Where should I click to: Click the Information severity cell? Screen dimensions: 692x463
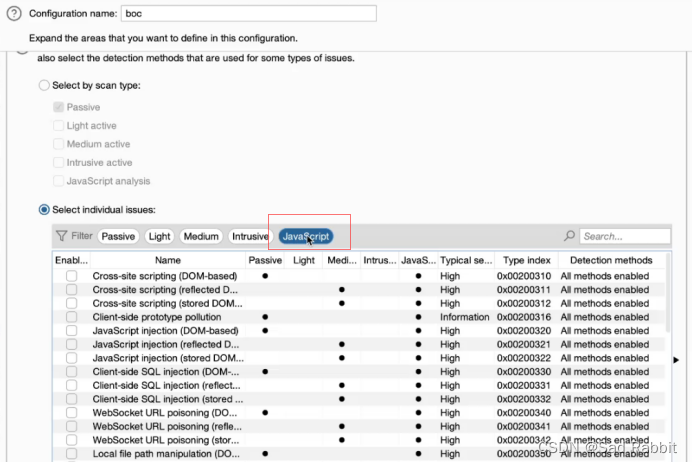click(465, 317)
